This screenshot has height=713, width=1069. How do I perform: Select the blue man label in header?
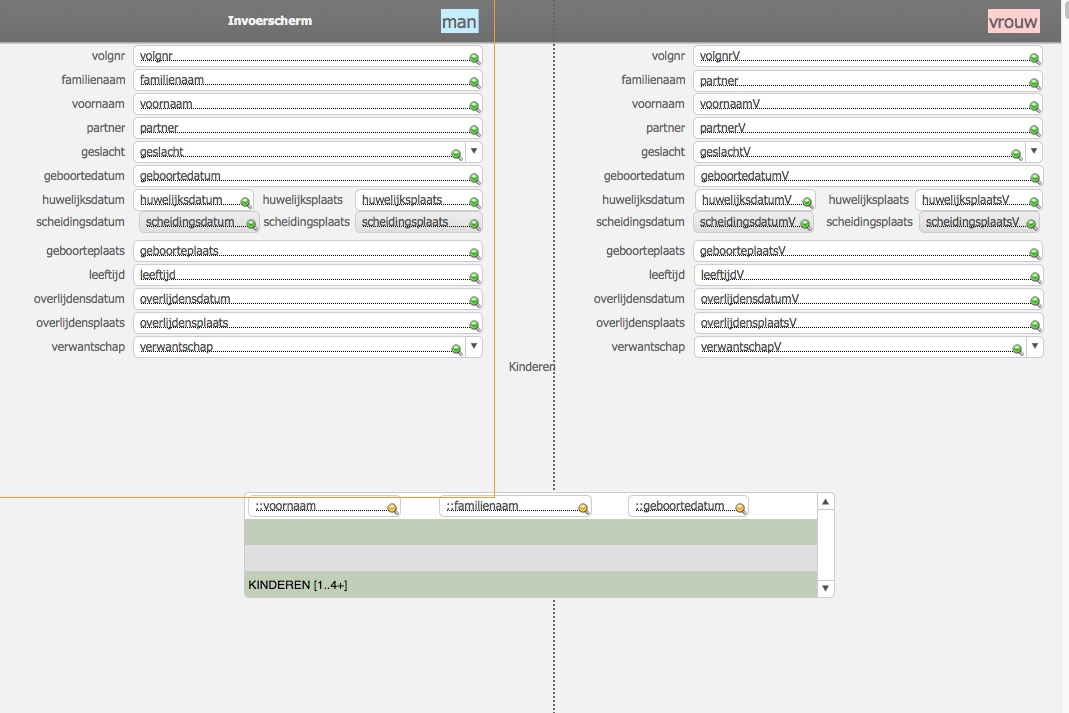[x=459, y=22]
